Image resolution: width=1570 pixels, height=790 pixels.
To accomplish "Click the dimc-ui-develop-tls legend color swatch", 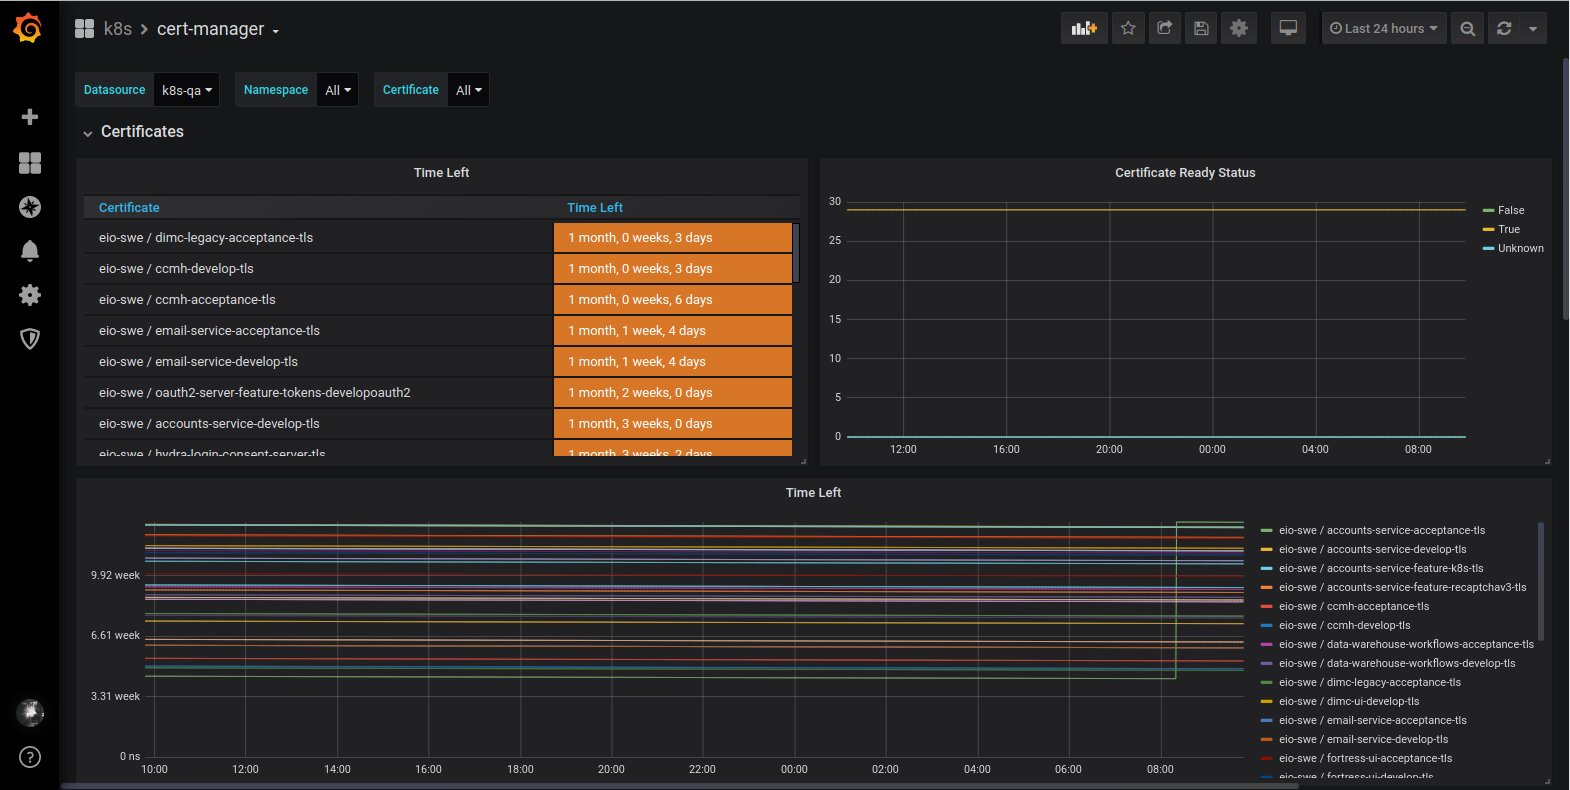I will (1267, 702).
